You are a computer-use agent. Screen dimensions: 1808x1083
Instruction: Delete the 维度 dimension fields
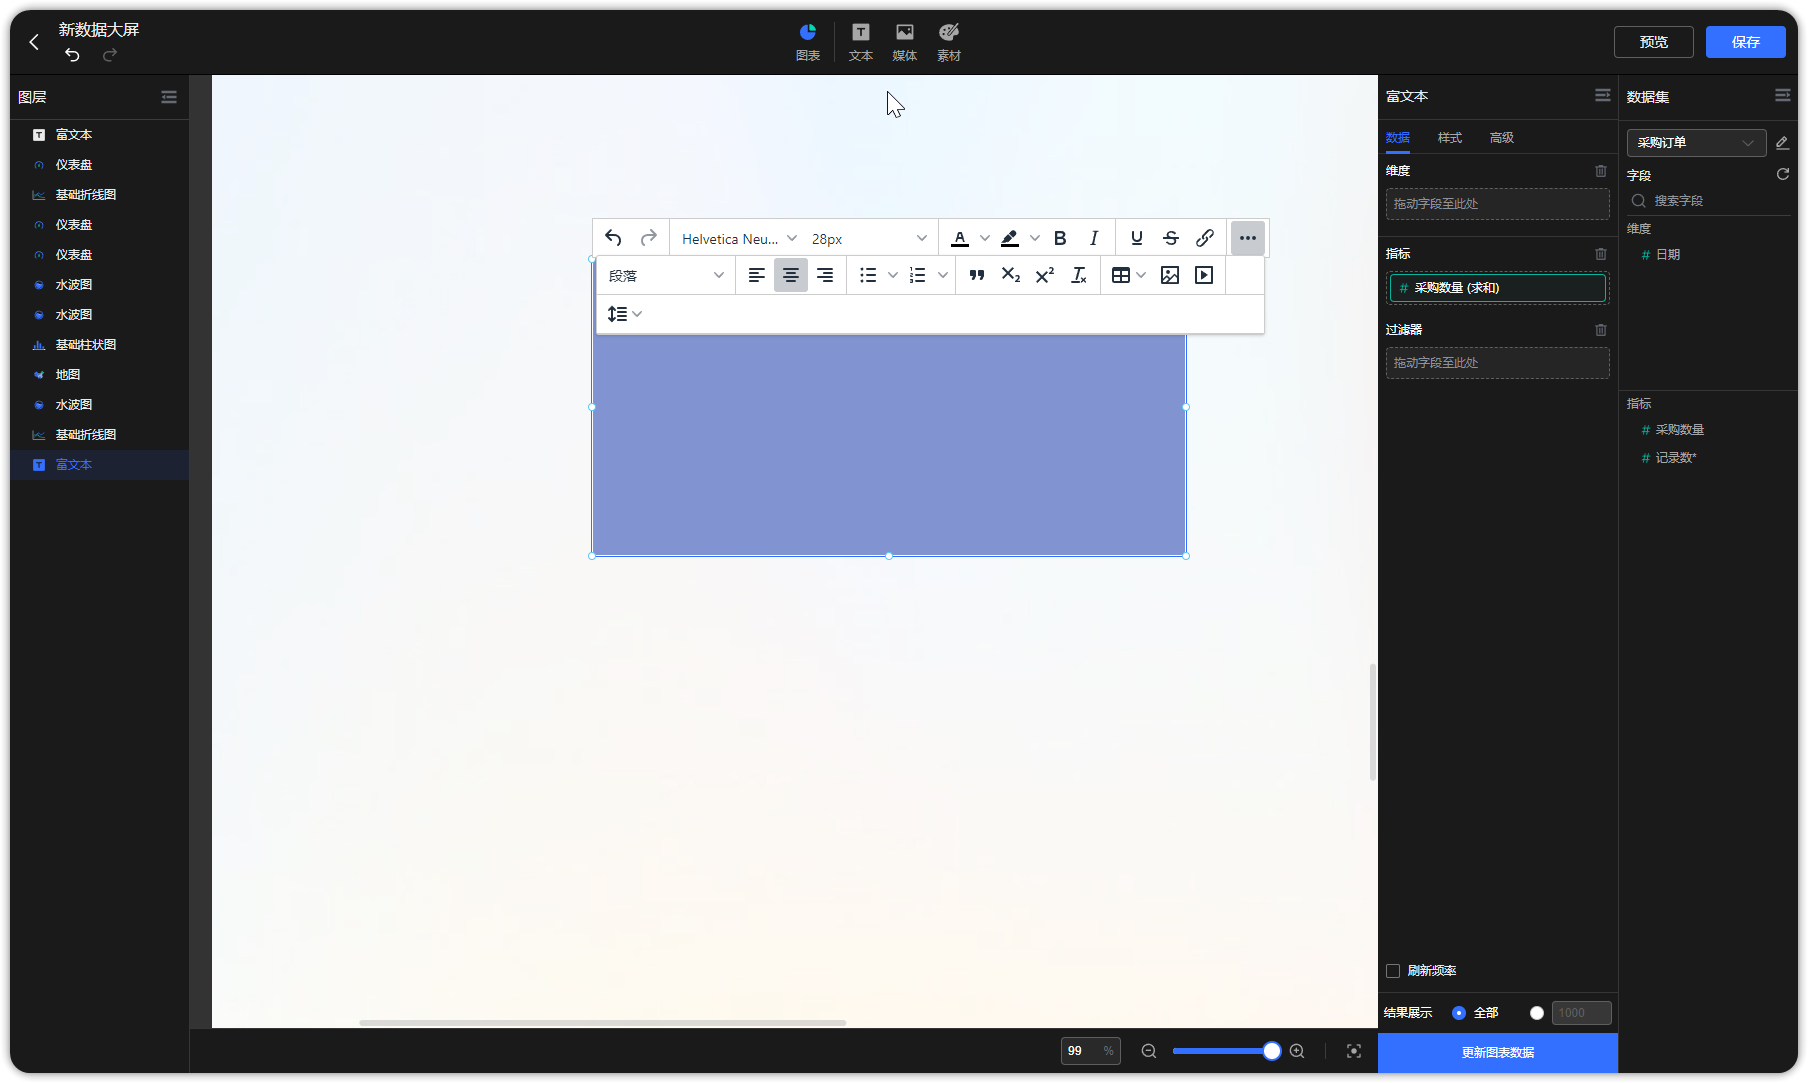pyautogui.click(x=1601, y=171)
